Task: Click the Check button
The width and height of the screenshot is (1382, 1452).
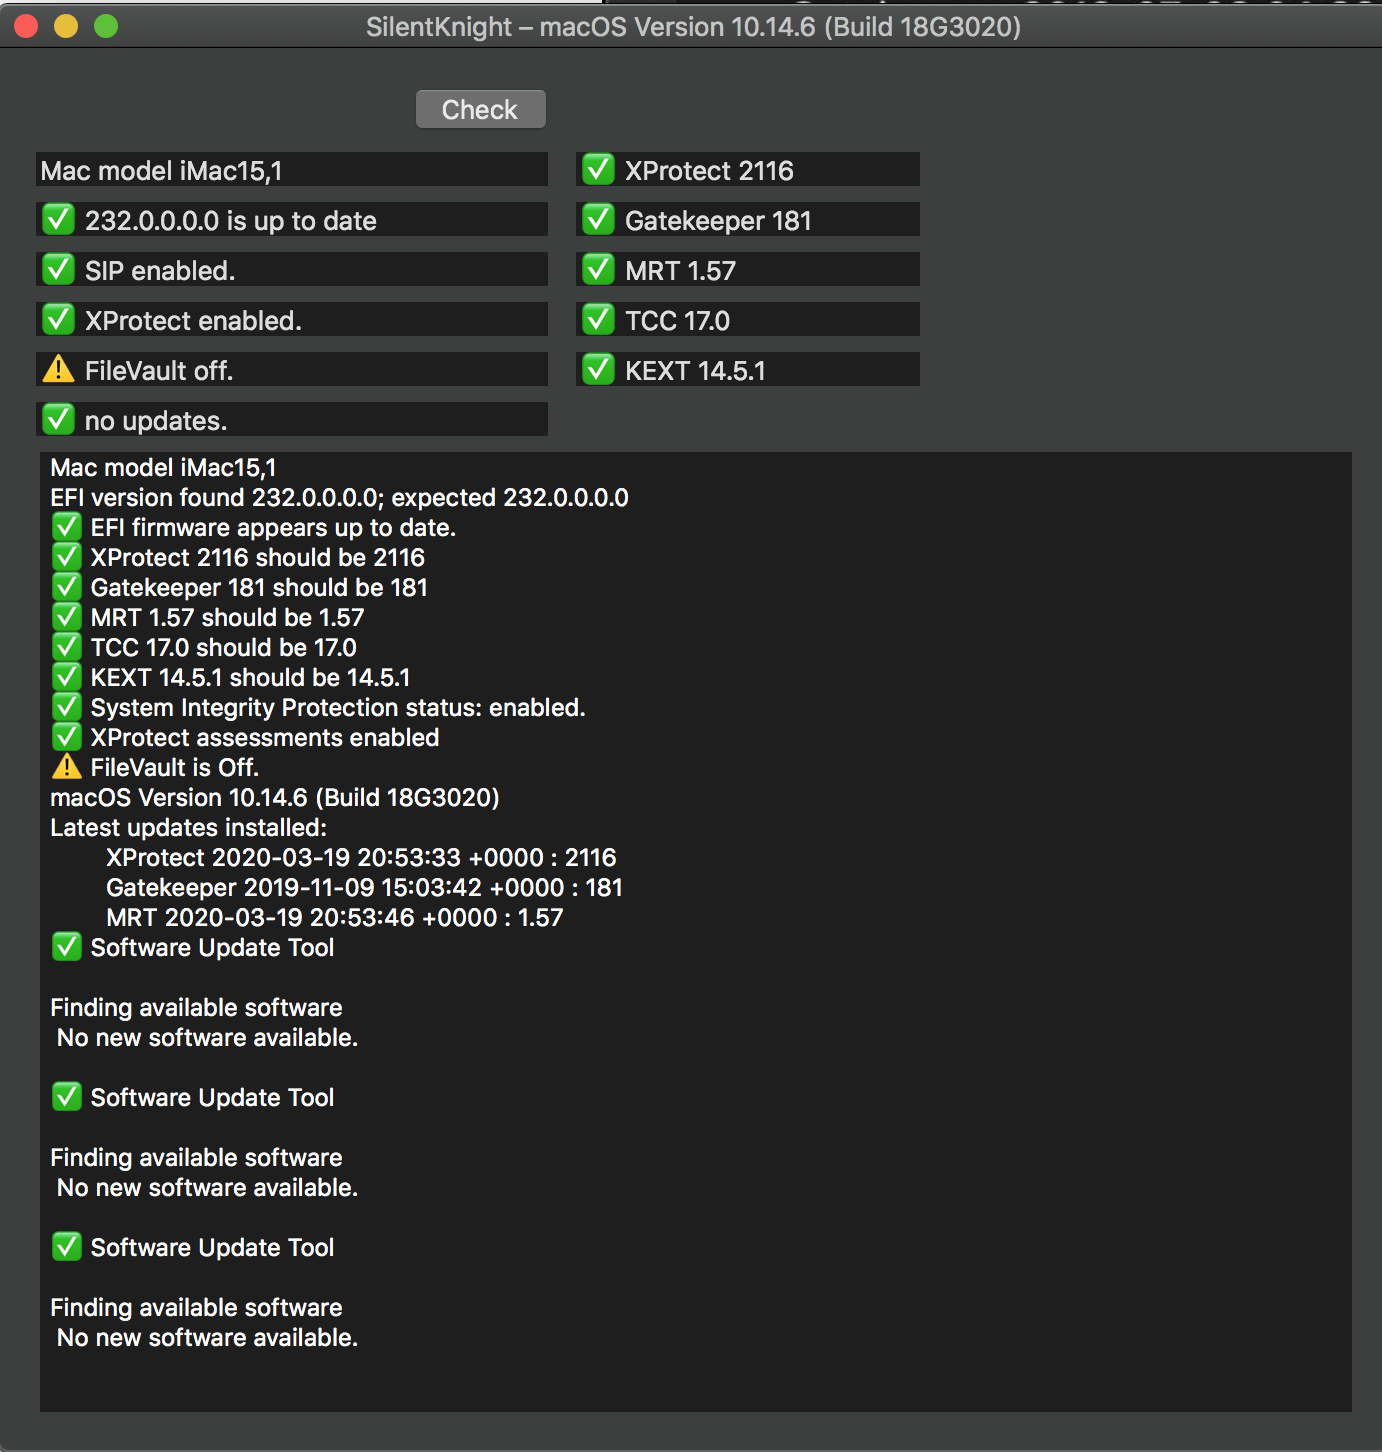Action: 480,109
